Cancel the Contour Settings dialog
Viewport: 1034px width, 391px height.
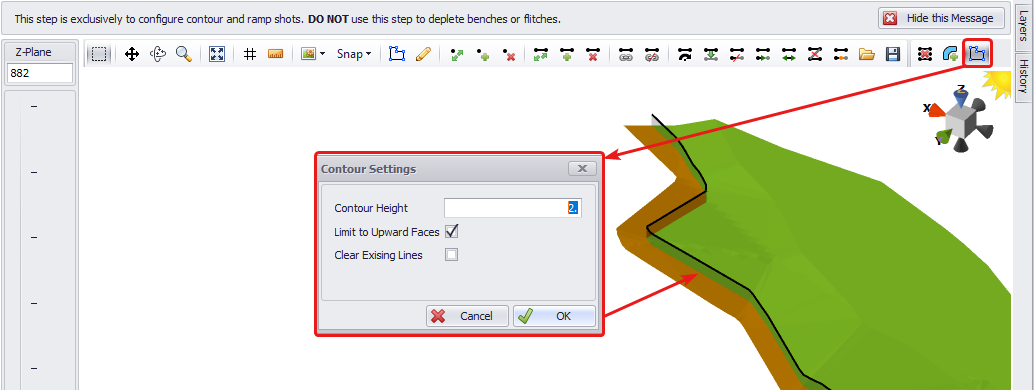pyautogui.click(x=468, y=316)
